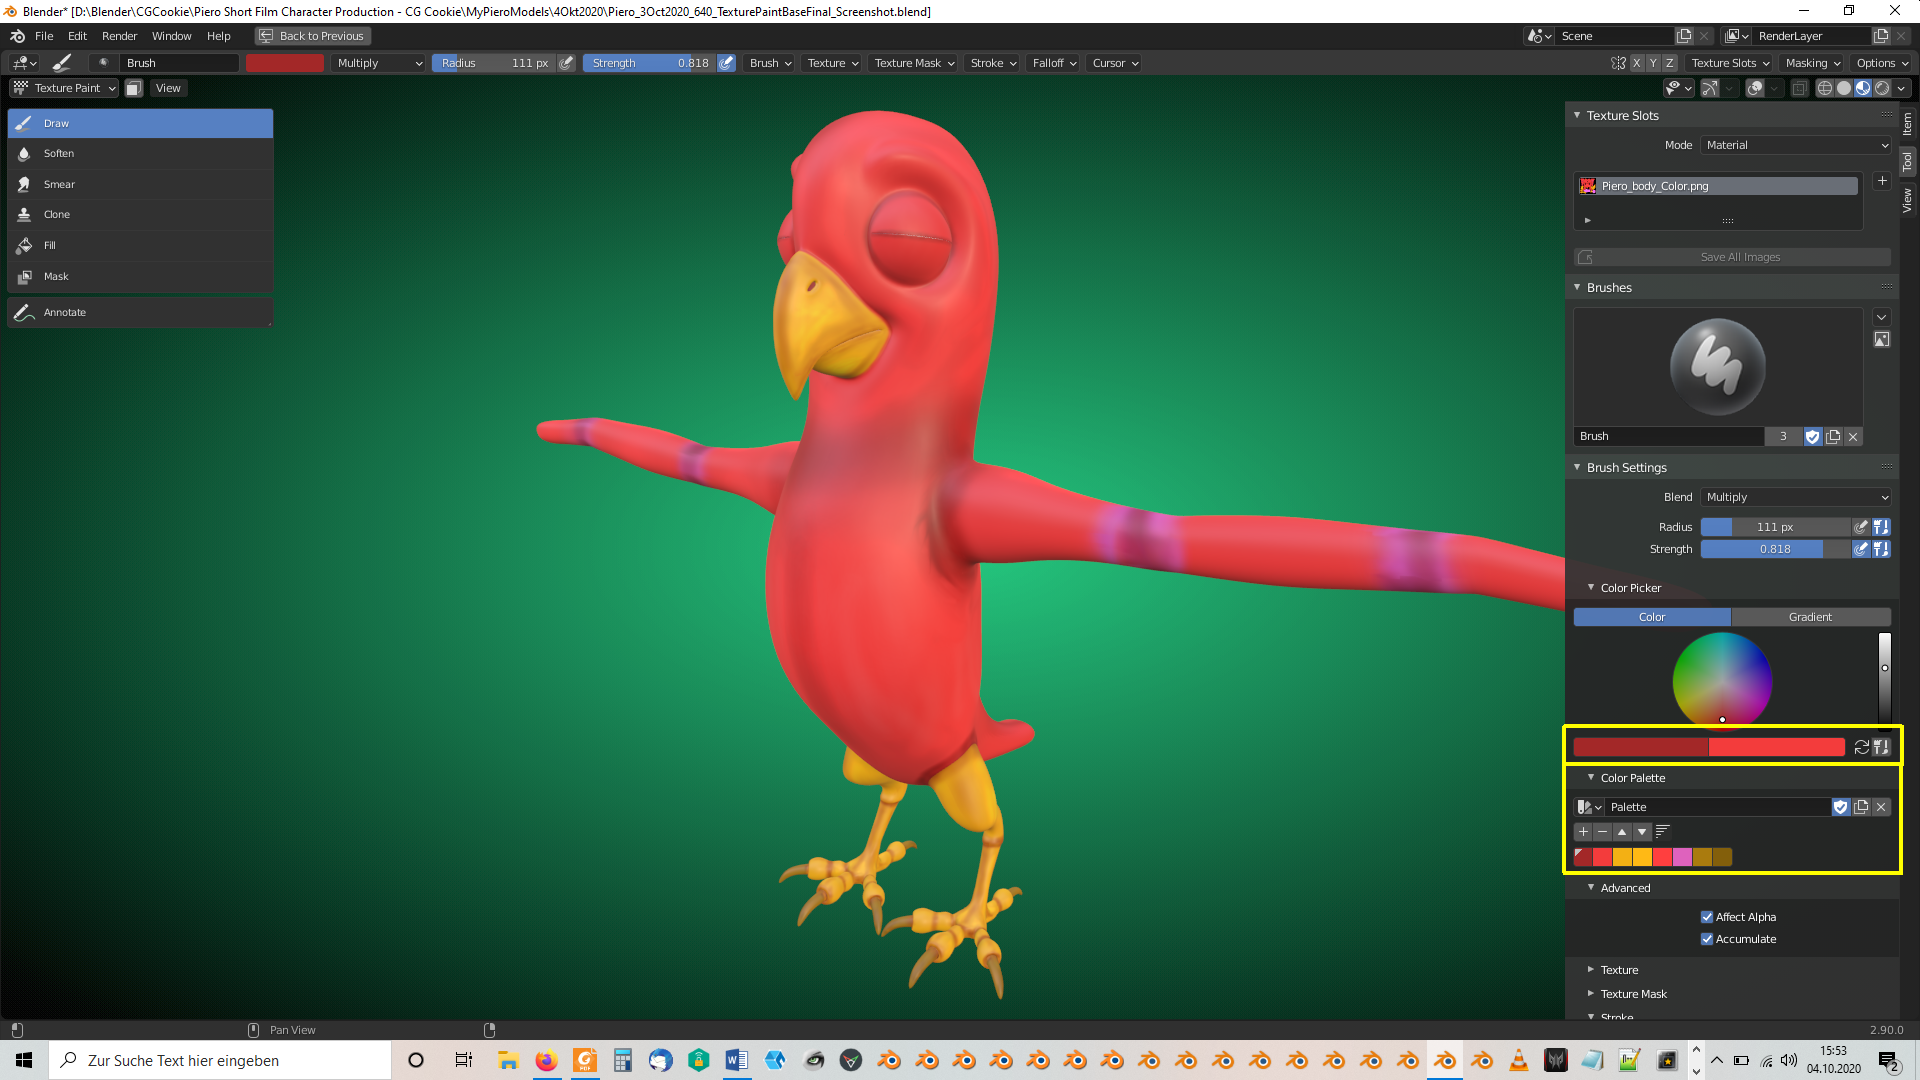Add a new color to the palette
Image resolution: width=1920 pixels, height=1080 pixels.
point(1584,831)
